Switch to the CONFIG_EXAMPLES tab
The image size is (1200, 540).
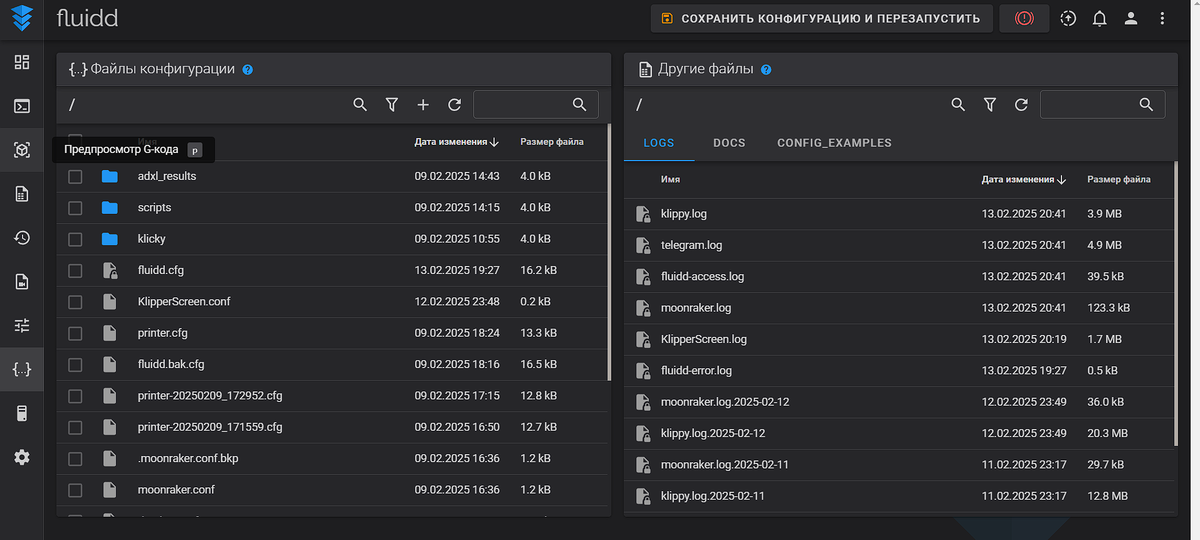834,143
